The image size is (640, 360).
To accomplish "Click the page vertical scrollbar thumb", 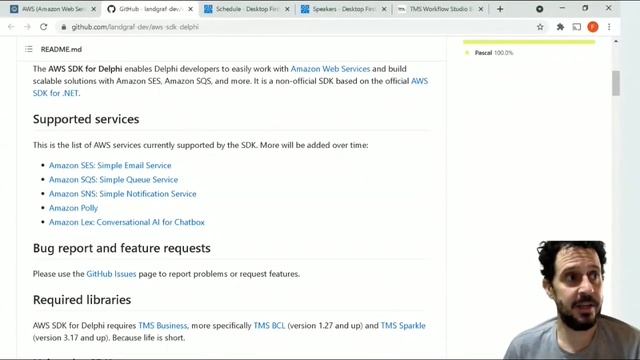I will [616, 83].
